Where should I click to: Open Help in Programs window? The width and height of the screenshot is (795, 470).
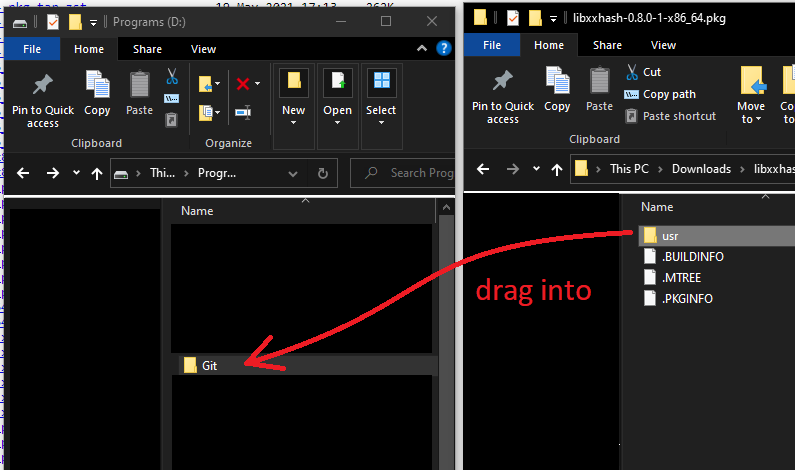[444, 48]
